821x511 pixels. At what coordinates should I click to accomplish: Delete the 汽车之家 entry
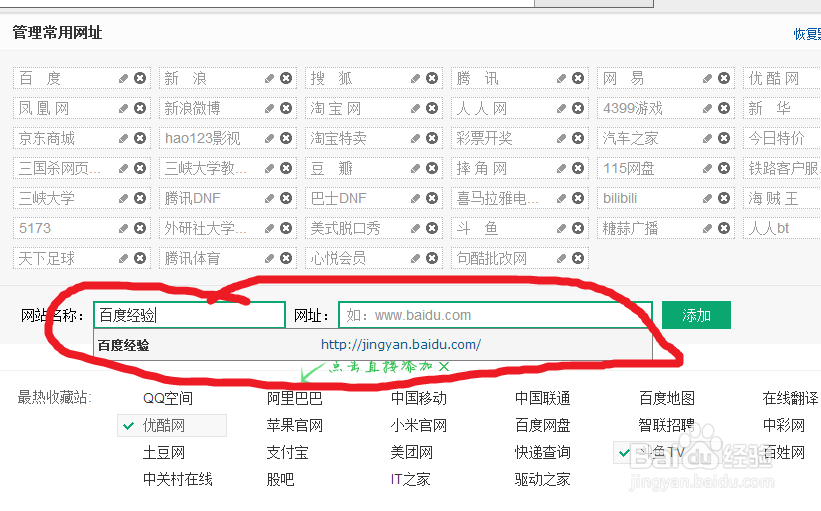724,138
